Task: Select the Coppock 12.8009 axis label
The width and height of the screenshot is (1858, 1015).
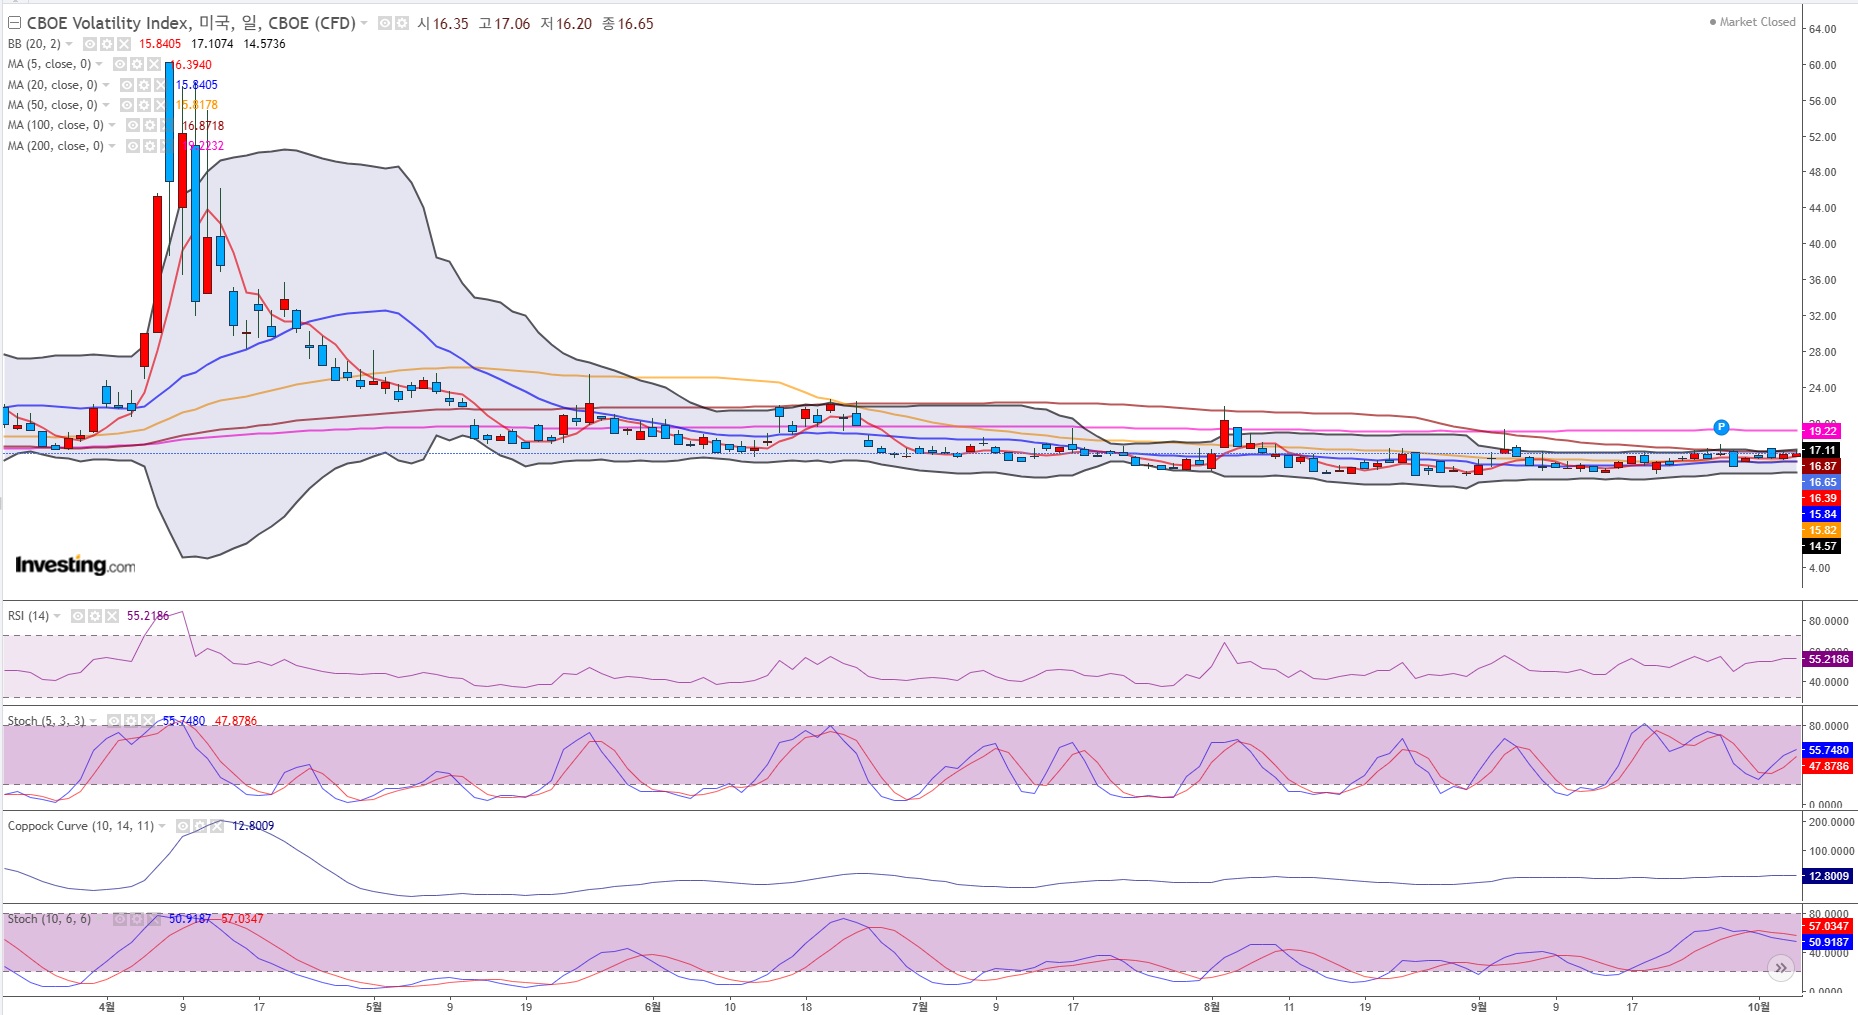Action: pyautogui.click(x=1829, y=876)
